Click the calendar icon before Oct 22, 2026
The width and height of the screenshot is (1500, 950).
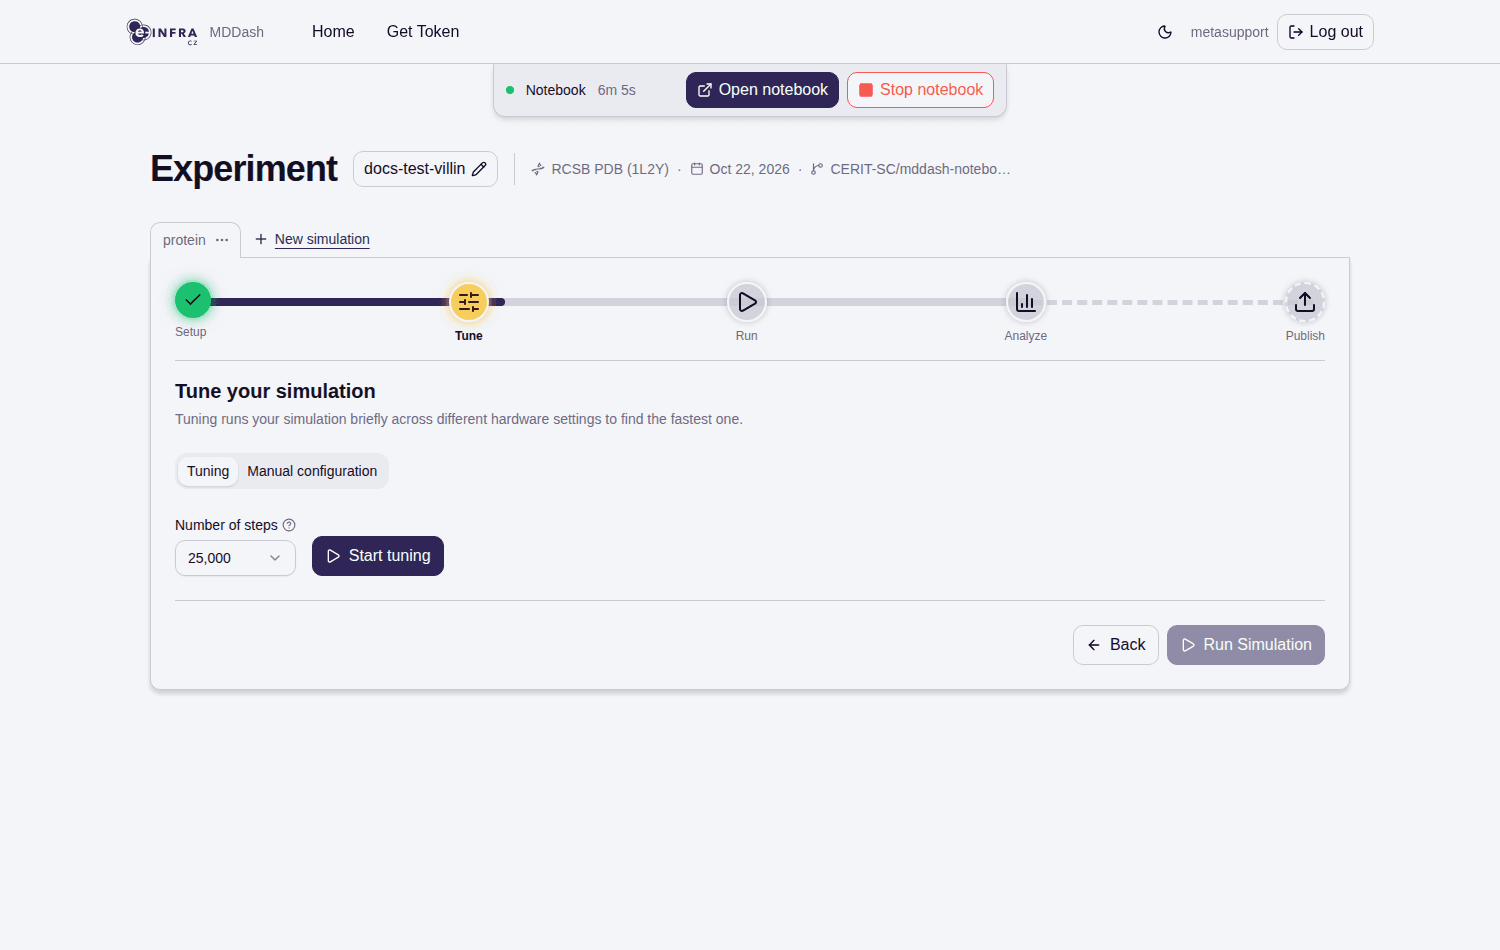697,169
